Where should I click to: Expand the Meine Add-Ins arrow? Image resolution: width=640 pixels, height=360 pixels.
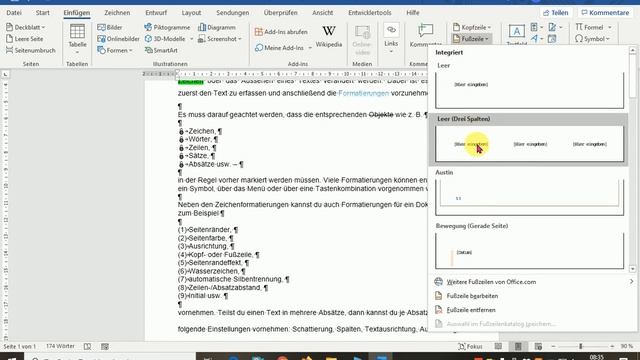point(310,48)
